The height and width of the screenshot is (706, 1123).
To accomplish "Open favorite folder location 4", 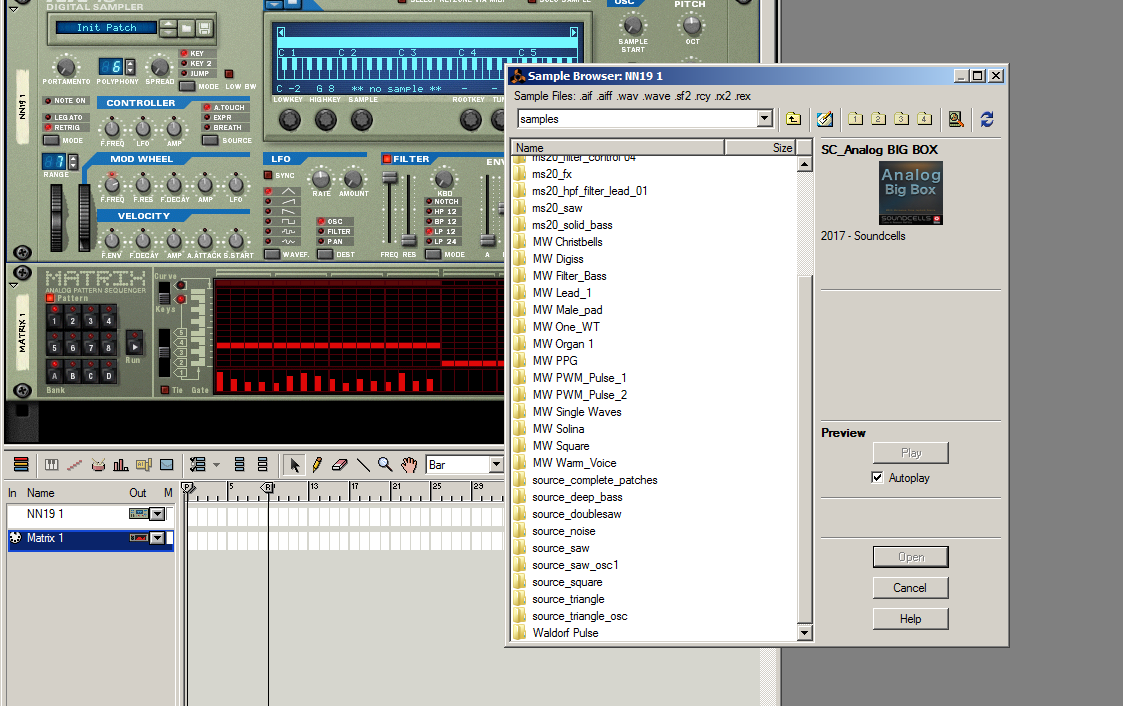I will [x=925, y=119].
